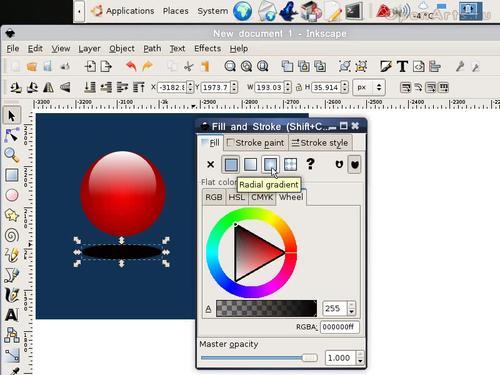Select the Spiral tool
Viewport: 500px width, 375px height.
(12, 235)
